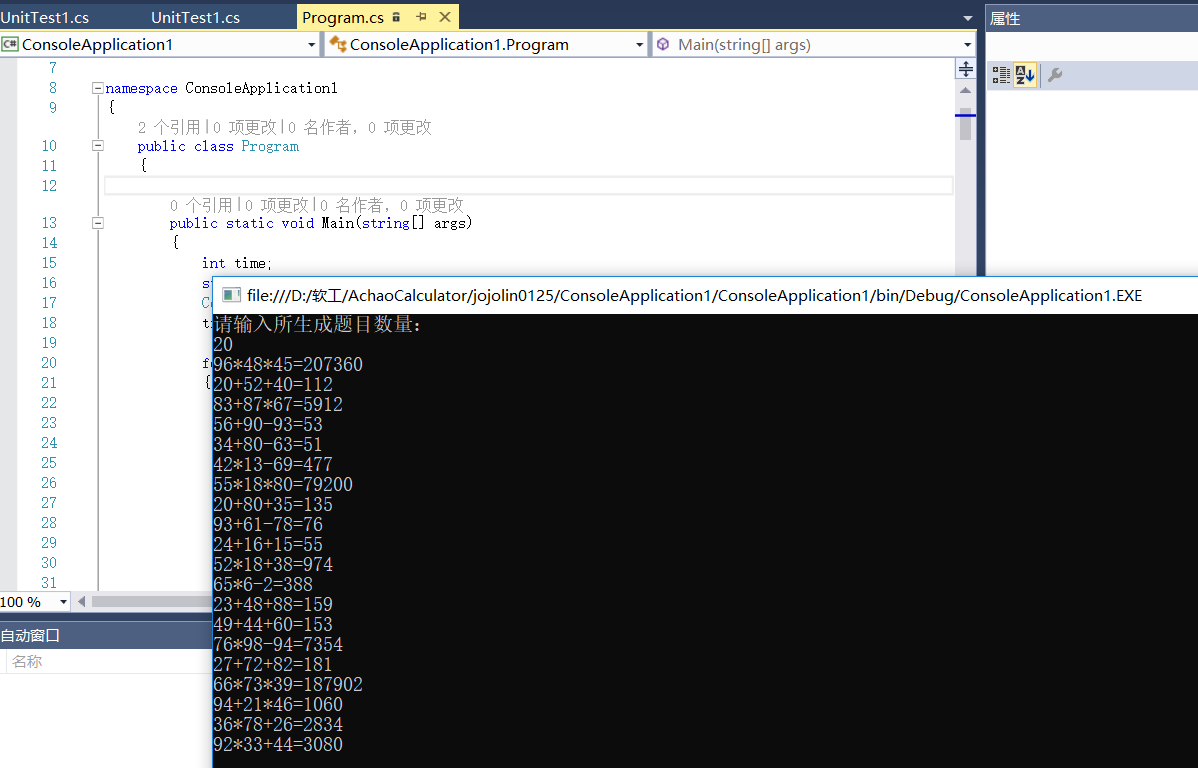Click the console window application icon
Viewport: 1198px width, 768px height.
tap(232, 295)
